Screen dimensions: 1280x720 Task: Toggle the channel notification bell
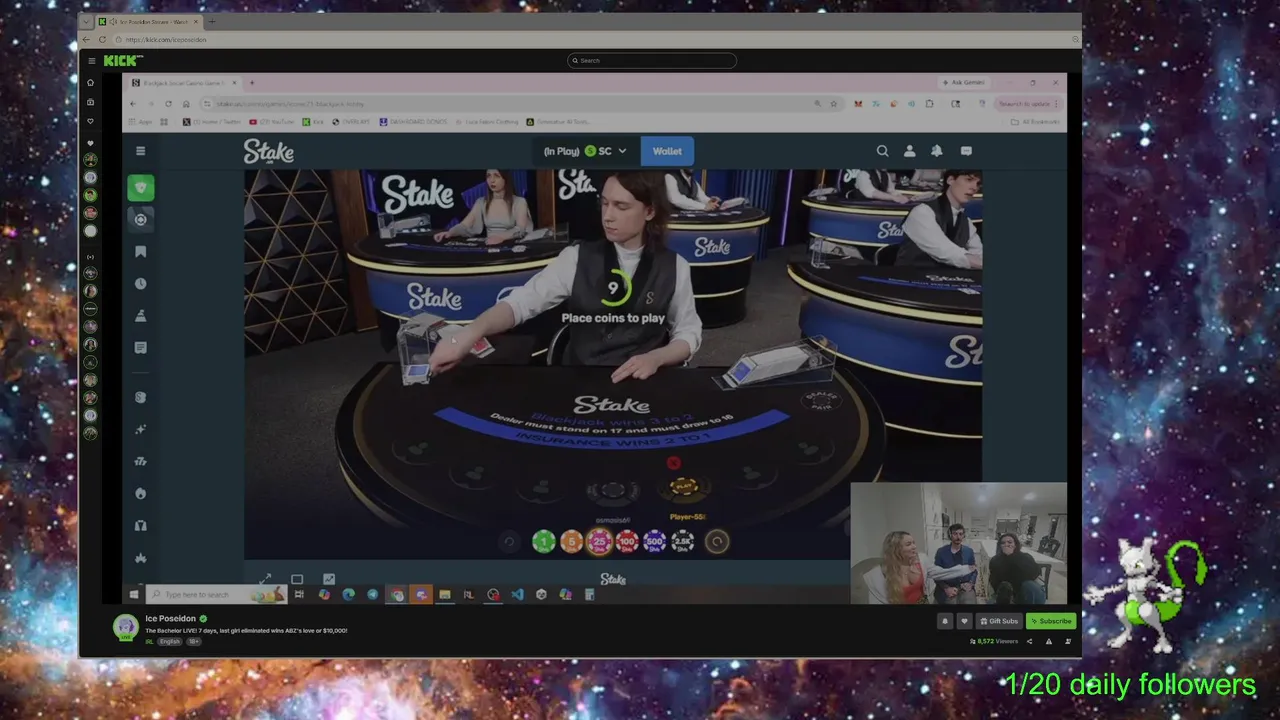pyautogui.click(x=945, y=621)
